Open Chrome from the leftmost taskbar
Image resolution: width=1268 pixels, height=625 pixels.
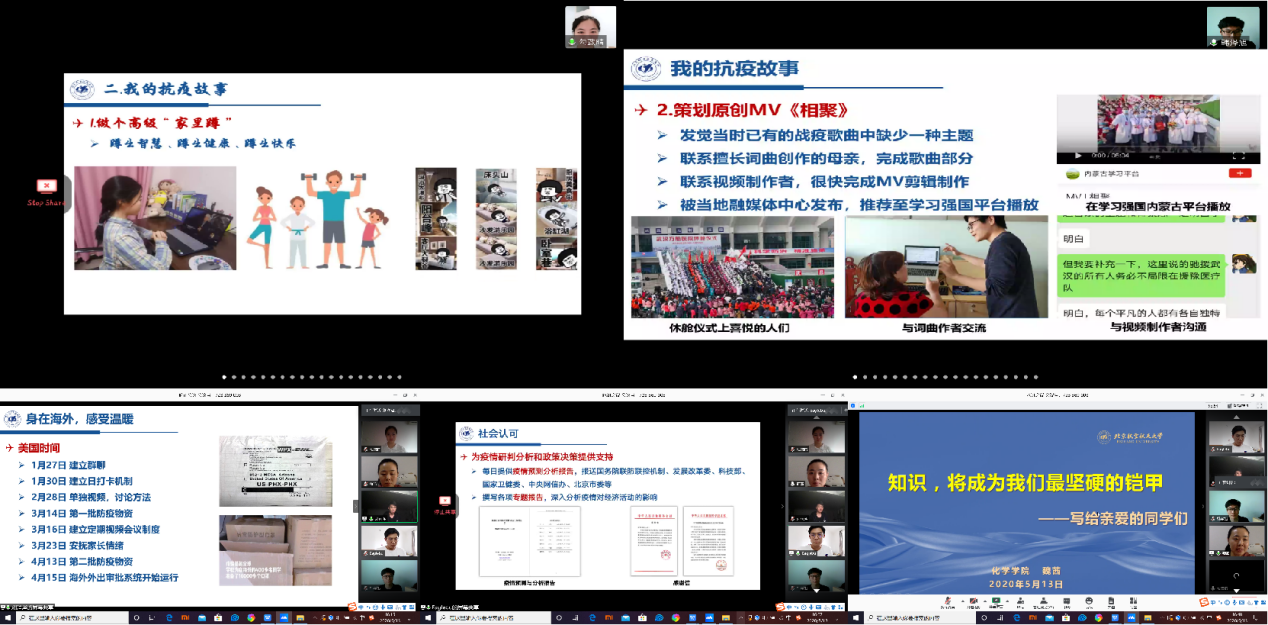click(250, 618)
